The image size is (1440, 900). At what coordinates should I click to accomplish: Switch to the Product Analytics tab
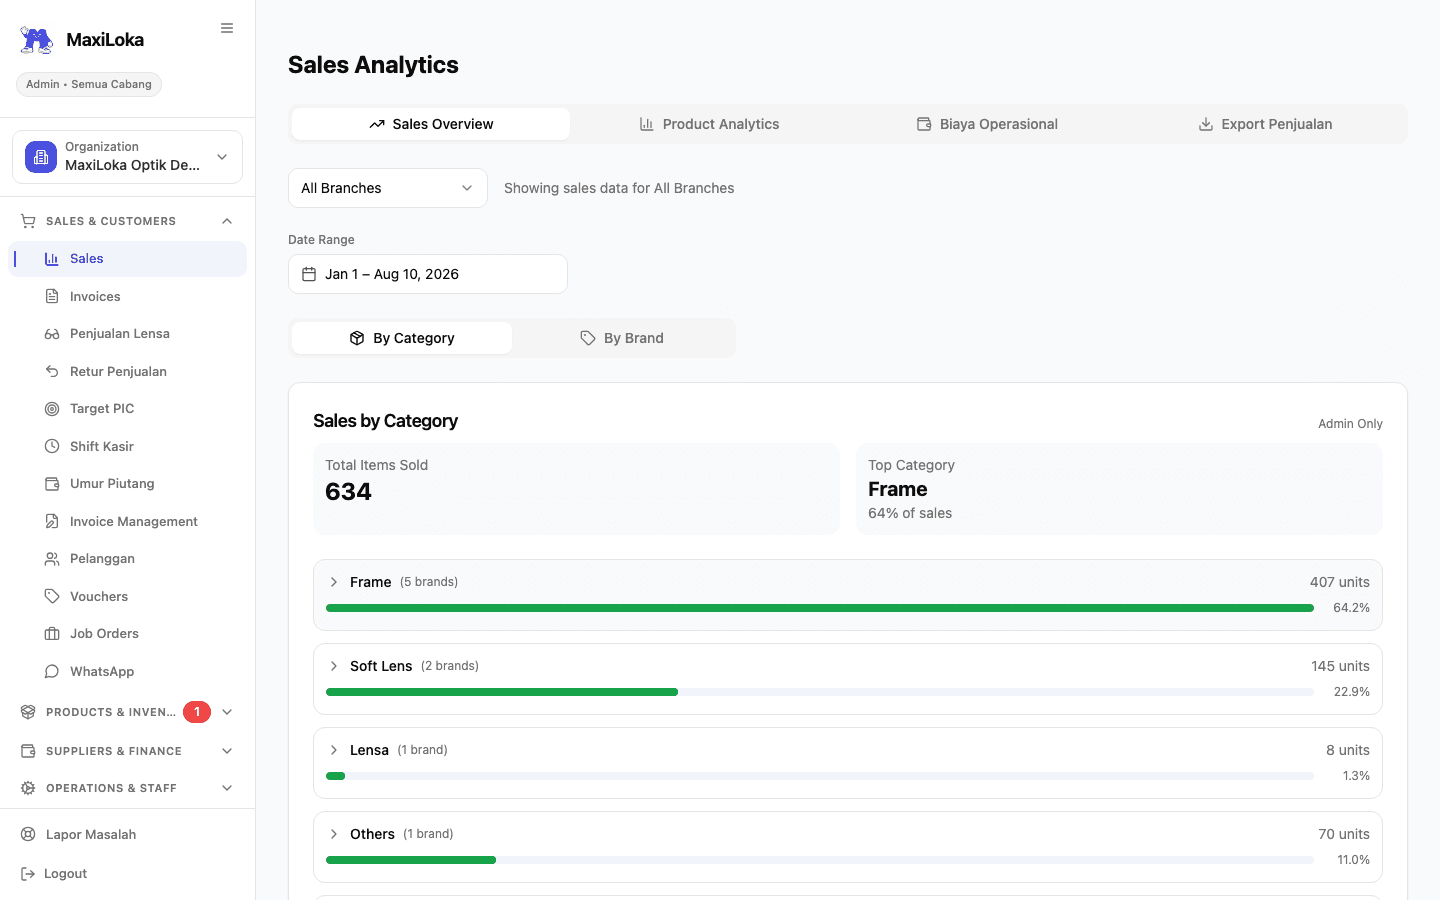pos(709,124)
